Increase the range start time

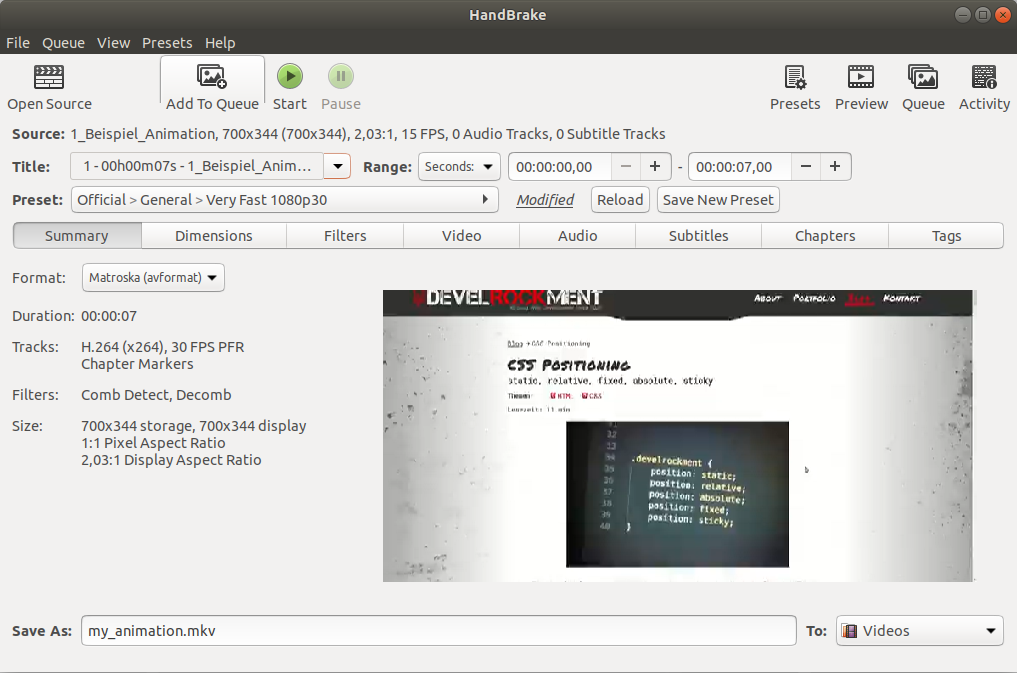655,167
